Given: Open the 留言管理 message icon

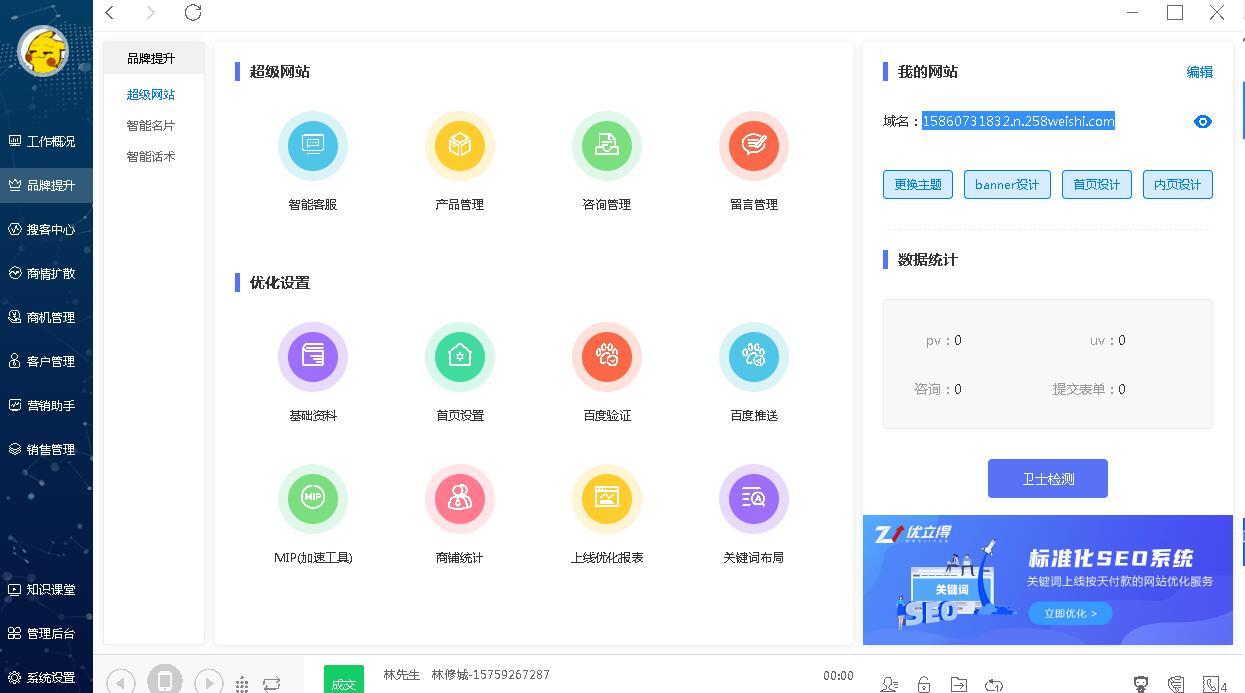Looking at the screenshot, I should pos(754,146).
